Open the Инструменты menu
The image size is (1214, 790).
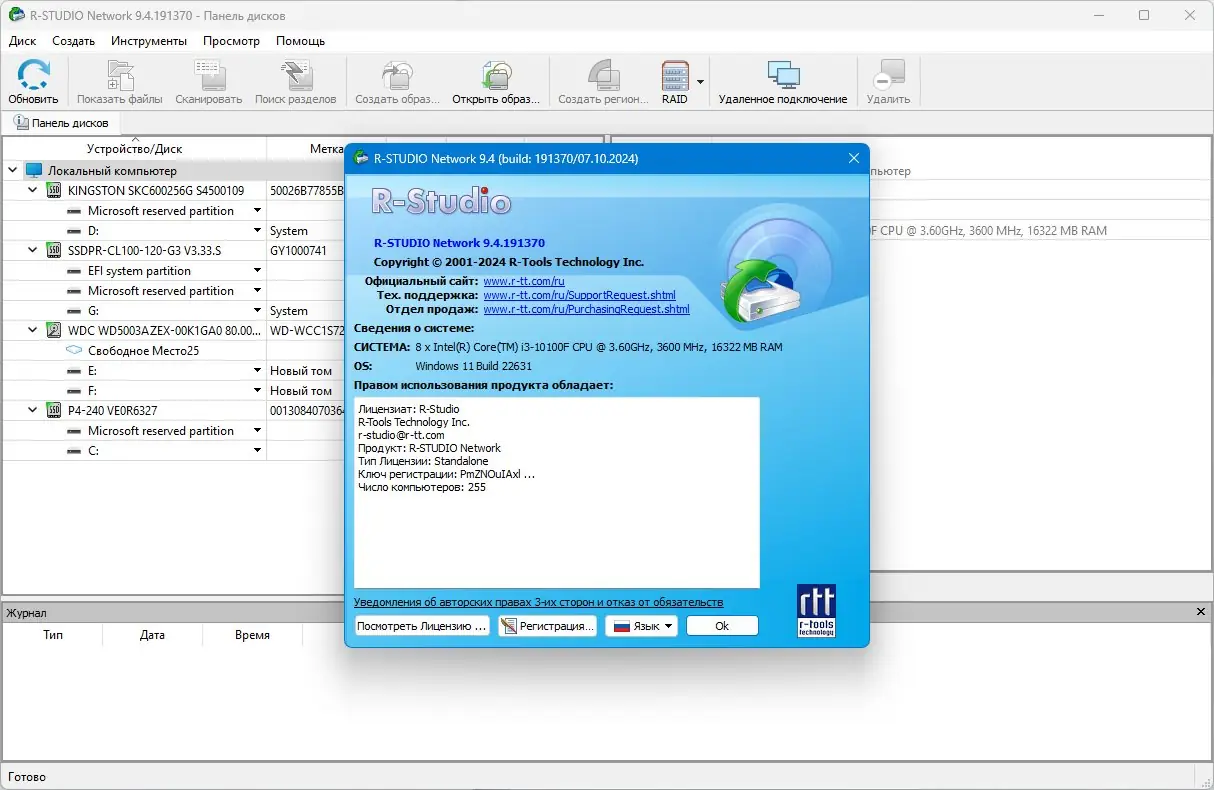click(x=149, y=41)
